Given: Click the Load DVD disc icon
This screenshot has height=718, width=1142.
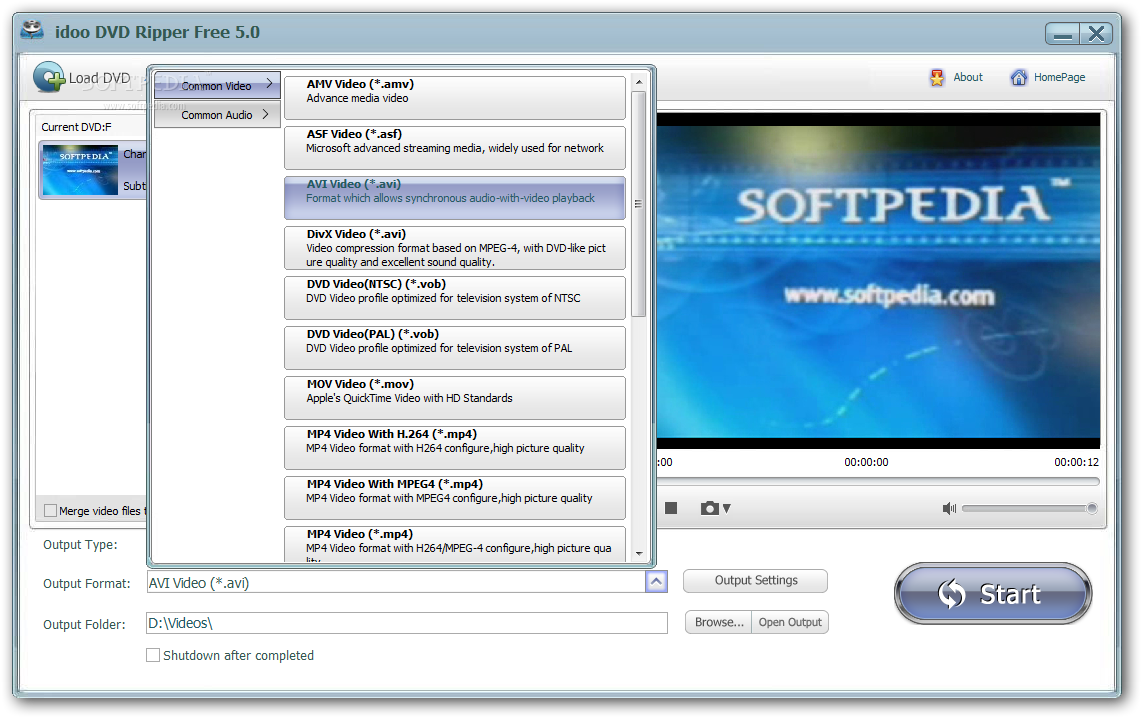Looking at the screenshot, I should 49,77.
